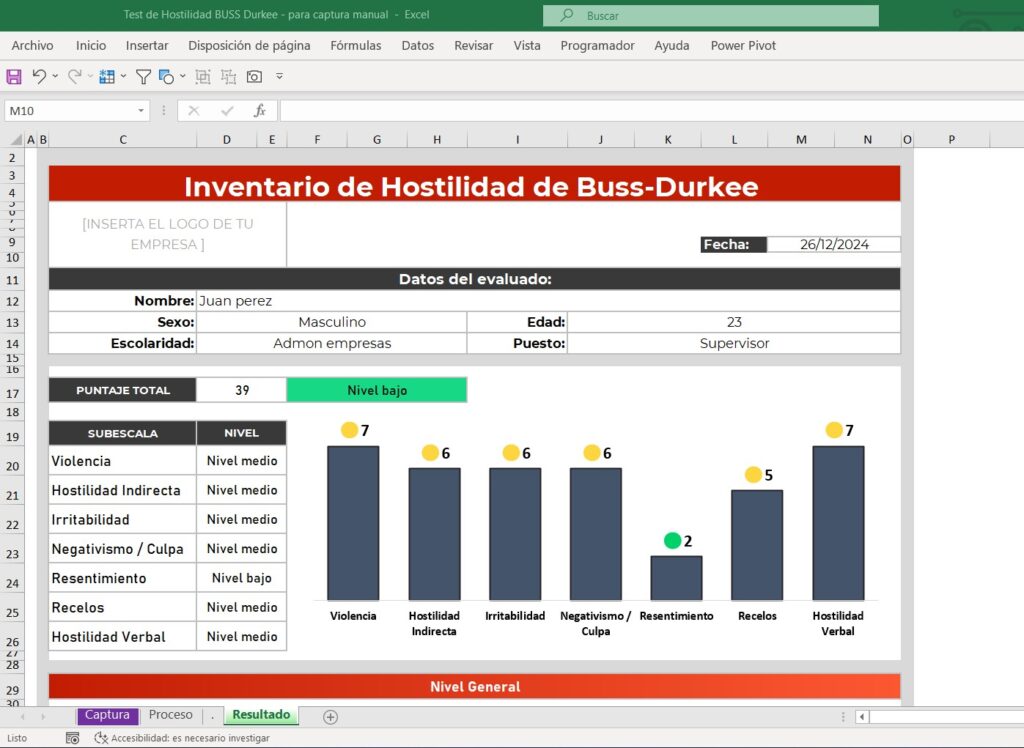1024x748 pixels.
Task: Click the Fecha value 26/12/2024
Action: click(834, 244)
